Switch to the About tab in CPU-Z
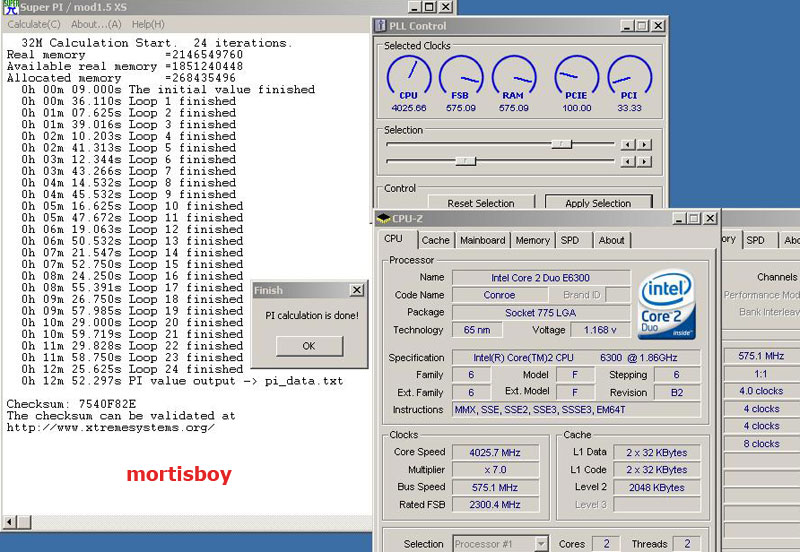800x552 pixels. point(611,240)
